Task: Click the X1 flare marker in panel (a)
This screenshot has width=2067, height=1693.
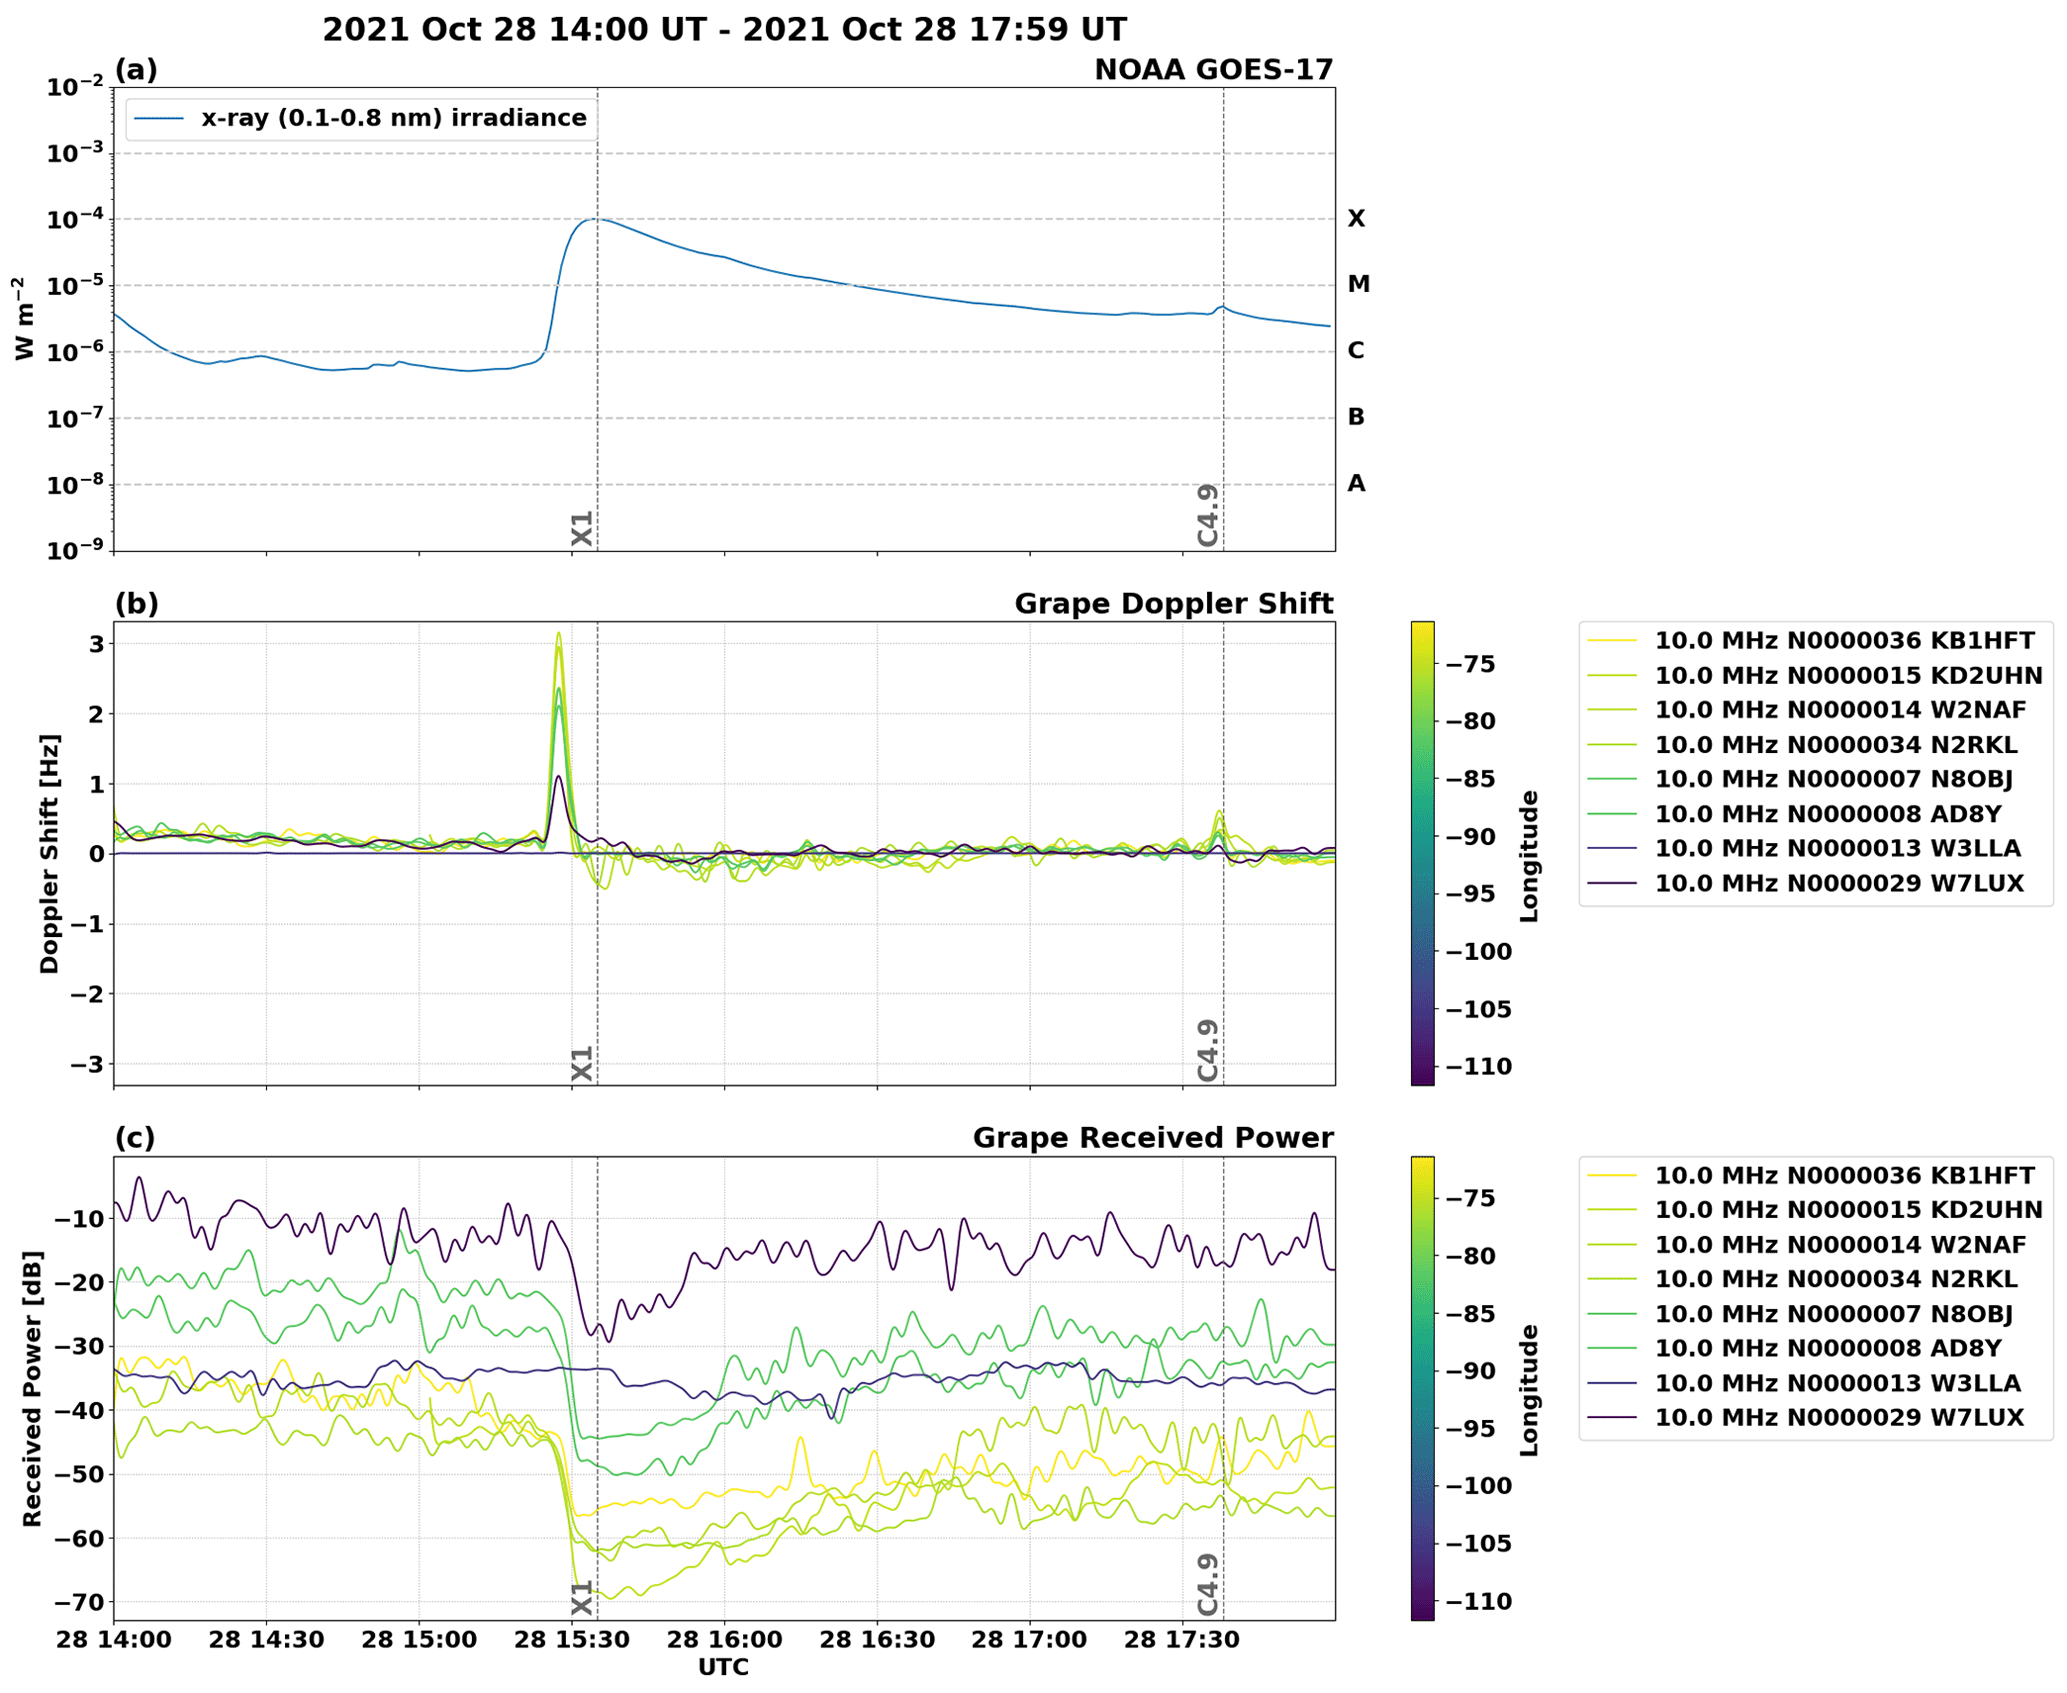Action: [x=582, y=528]
